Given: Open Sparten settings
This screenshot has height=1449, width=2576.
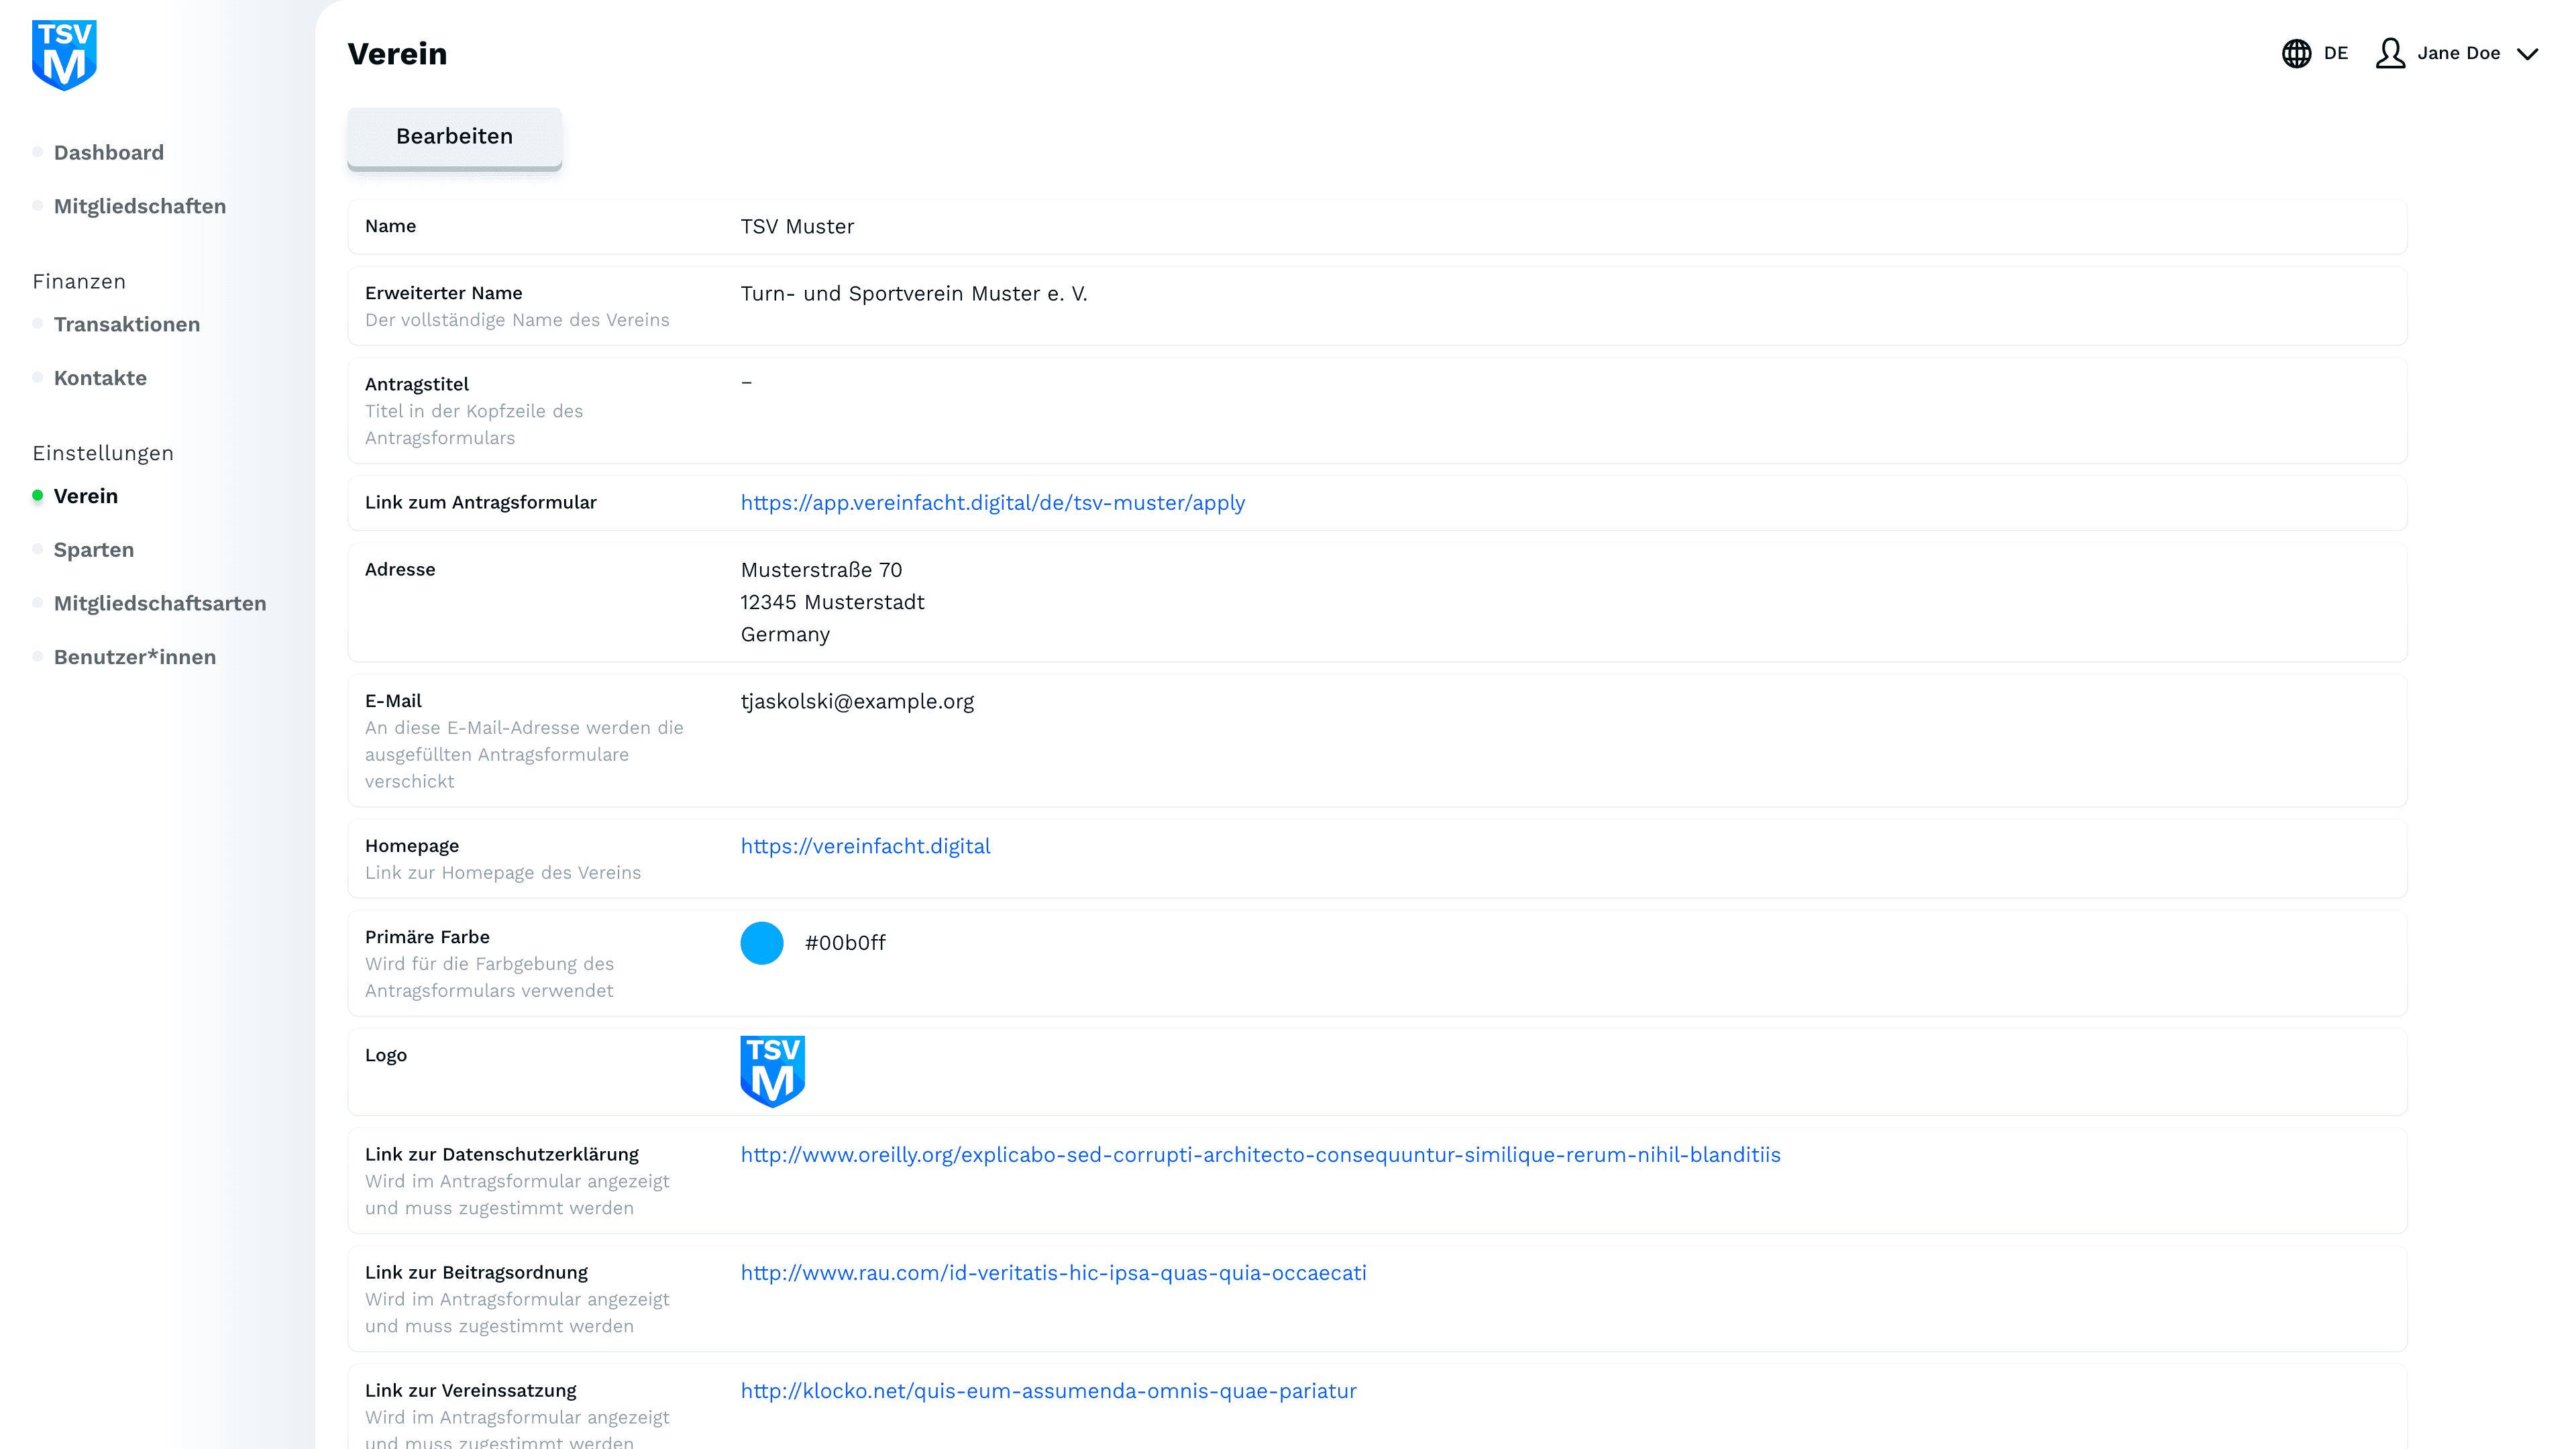Looking at the screenshot, I should [94, 550].
